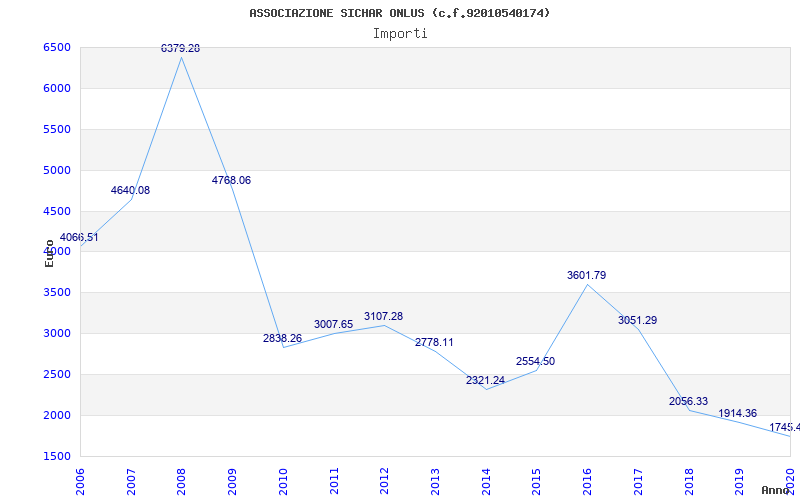Click the 2018 year axis label
800x500 pixels.
tap(689, 482)
